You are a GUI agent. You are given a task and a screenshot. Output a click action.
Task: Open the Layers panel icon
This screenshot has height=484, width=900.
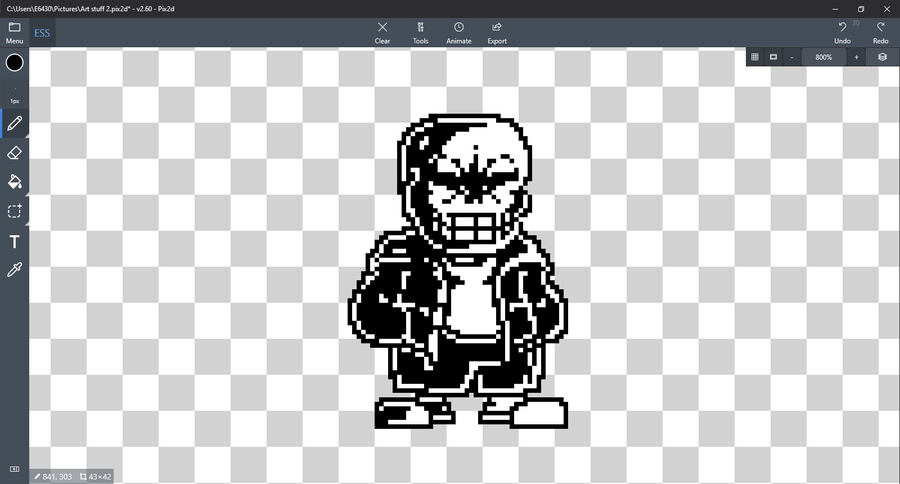(882, 57)
